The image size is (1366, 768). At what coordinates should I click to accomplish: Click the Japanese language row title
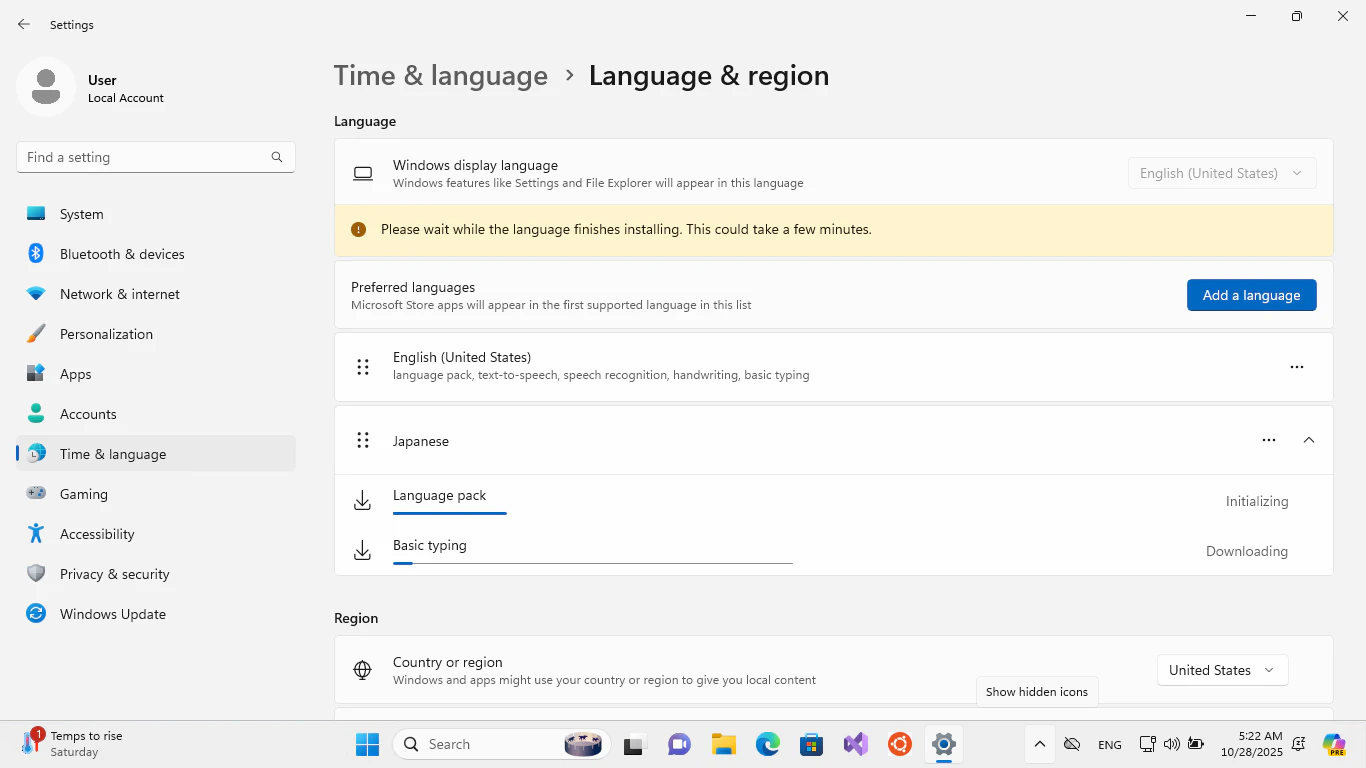[421, 441]
